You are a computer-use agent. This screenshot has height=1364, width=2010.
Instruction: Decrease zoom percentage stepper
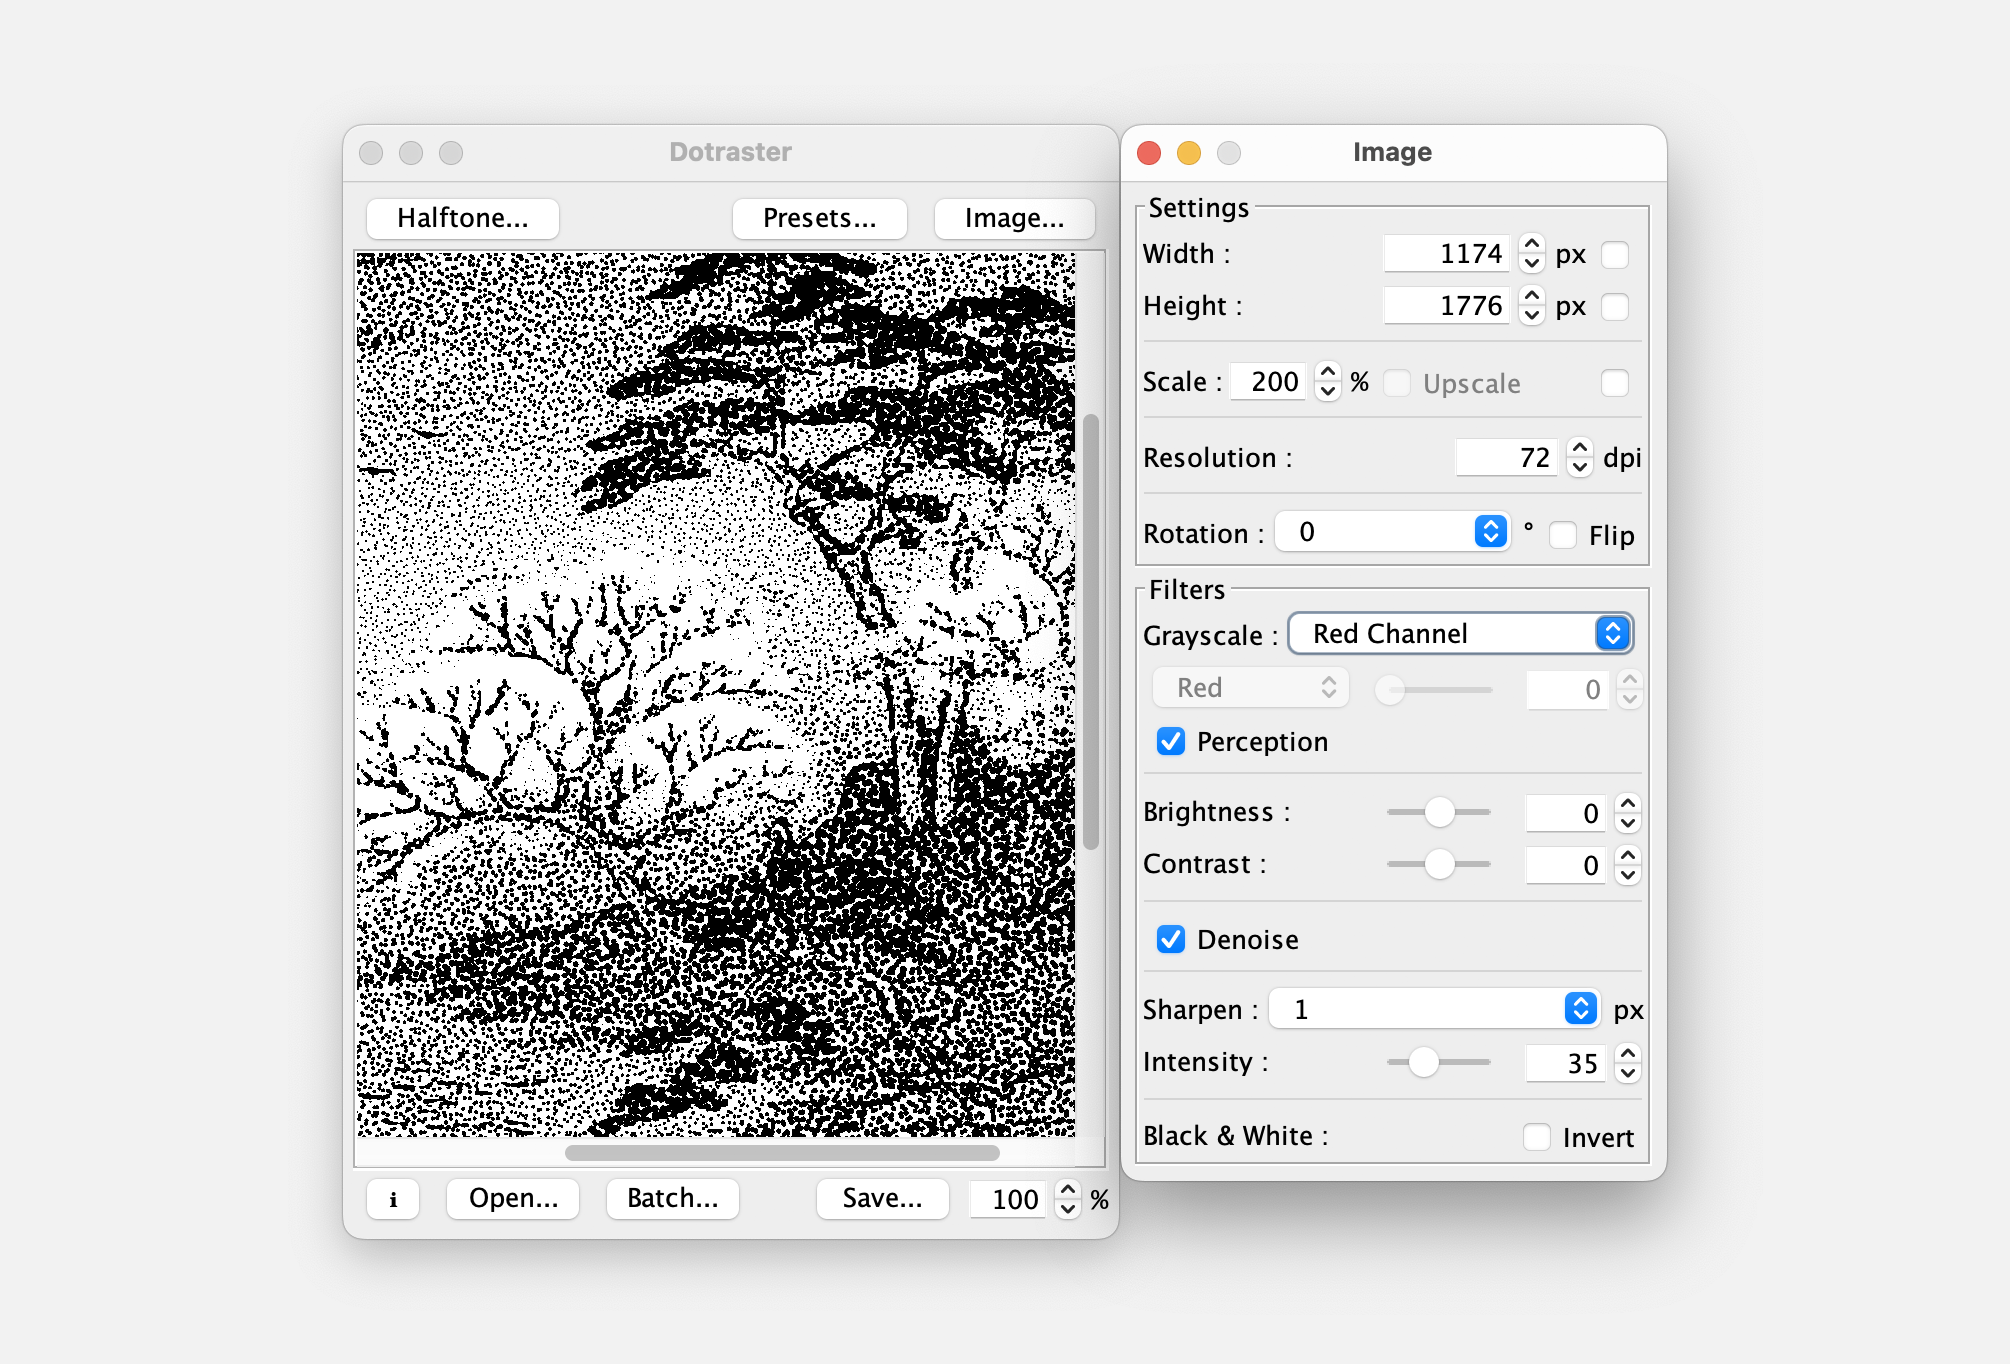(1068, 1209)
